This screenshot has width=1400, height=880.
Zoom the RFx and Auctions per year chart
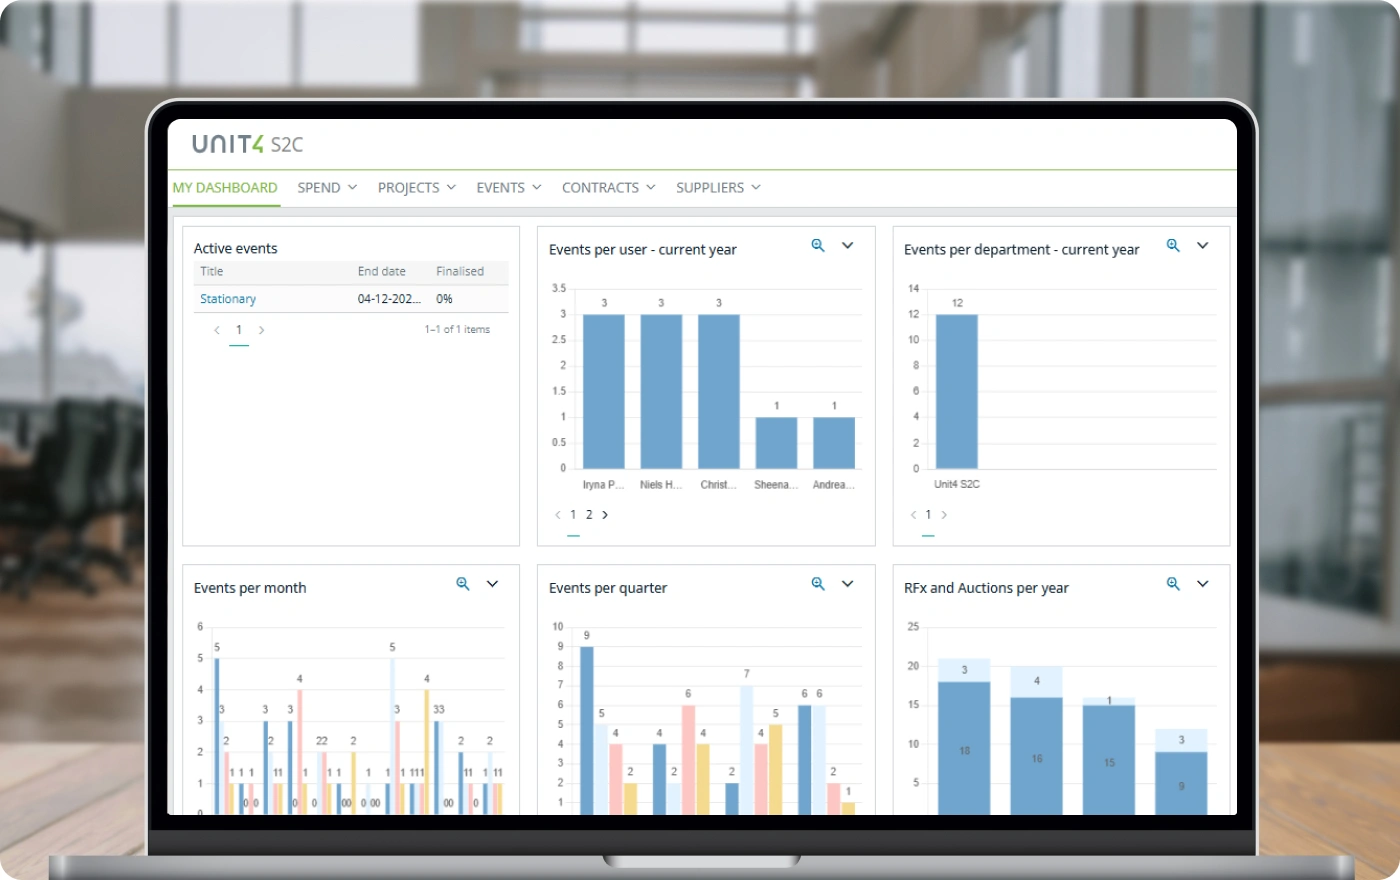[x=1173, y=584]
